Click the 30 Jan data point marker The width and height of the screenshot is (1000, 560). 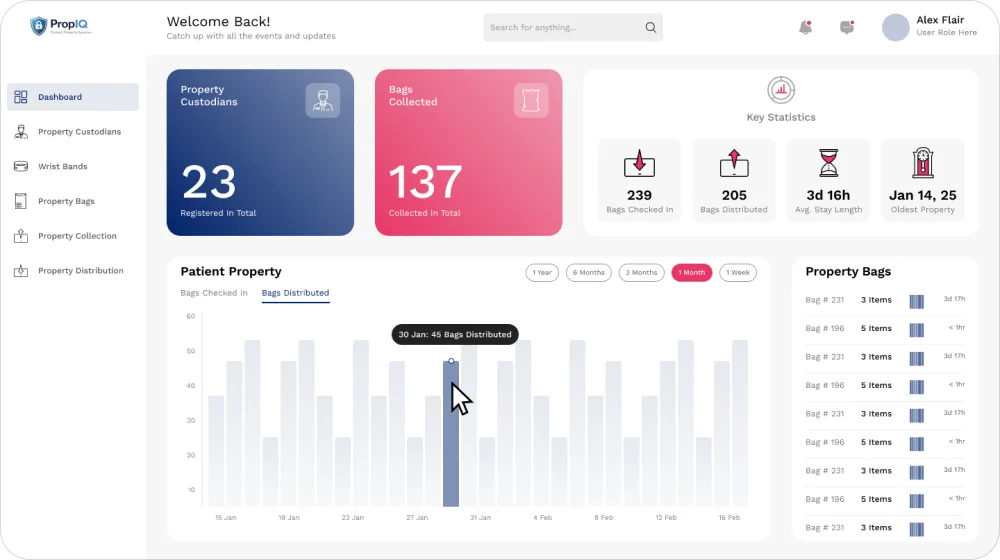[451, 361]
